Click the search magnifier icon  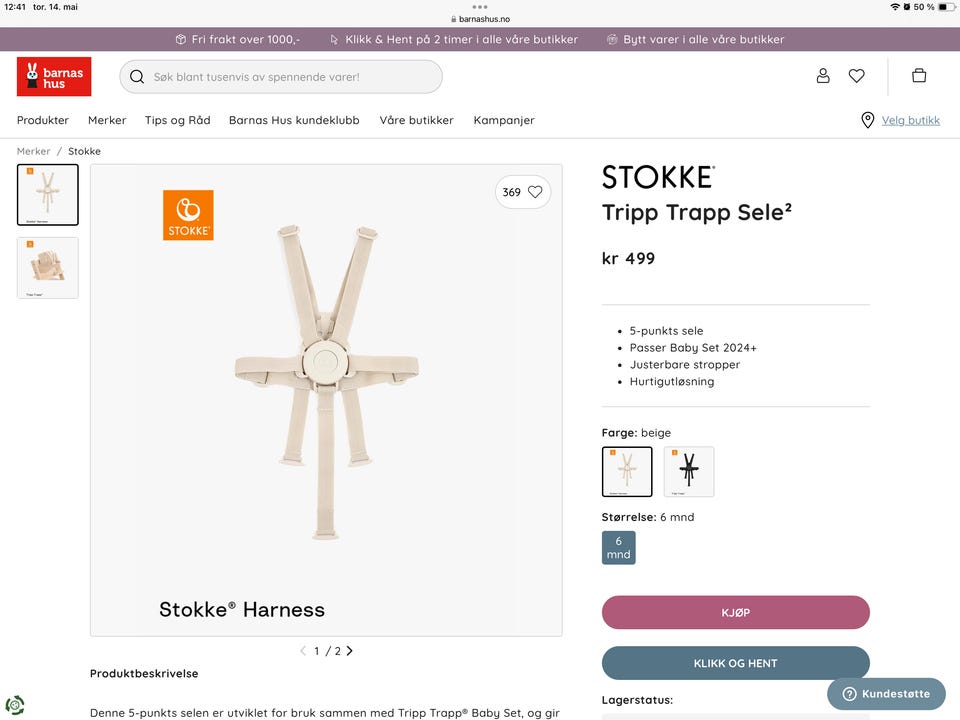[137, 77]
